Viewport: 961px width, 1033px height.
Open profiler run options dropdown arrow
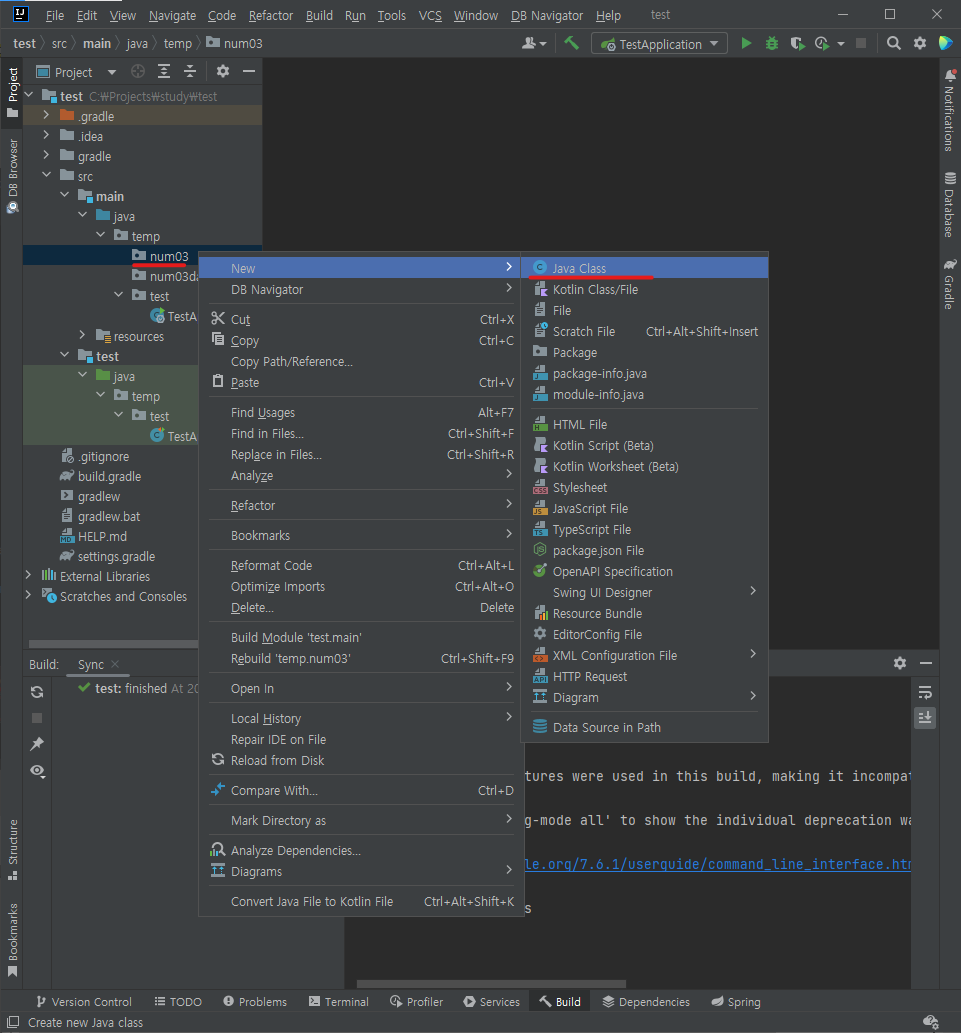point(840,43)
